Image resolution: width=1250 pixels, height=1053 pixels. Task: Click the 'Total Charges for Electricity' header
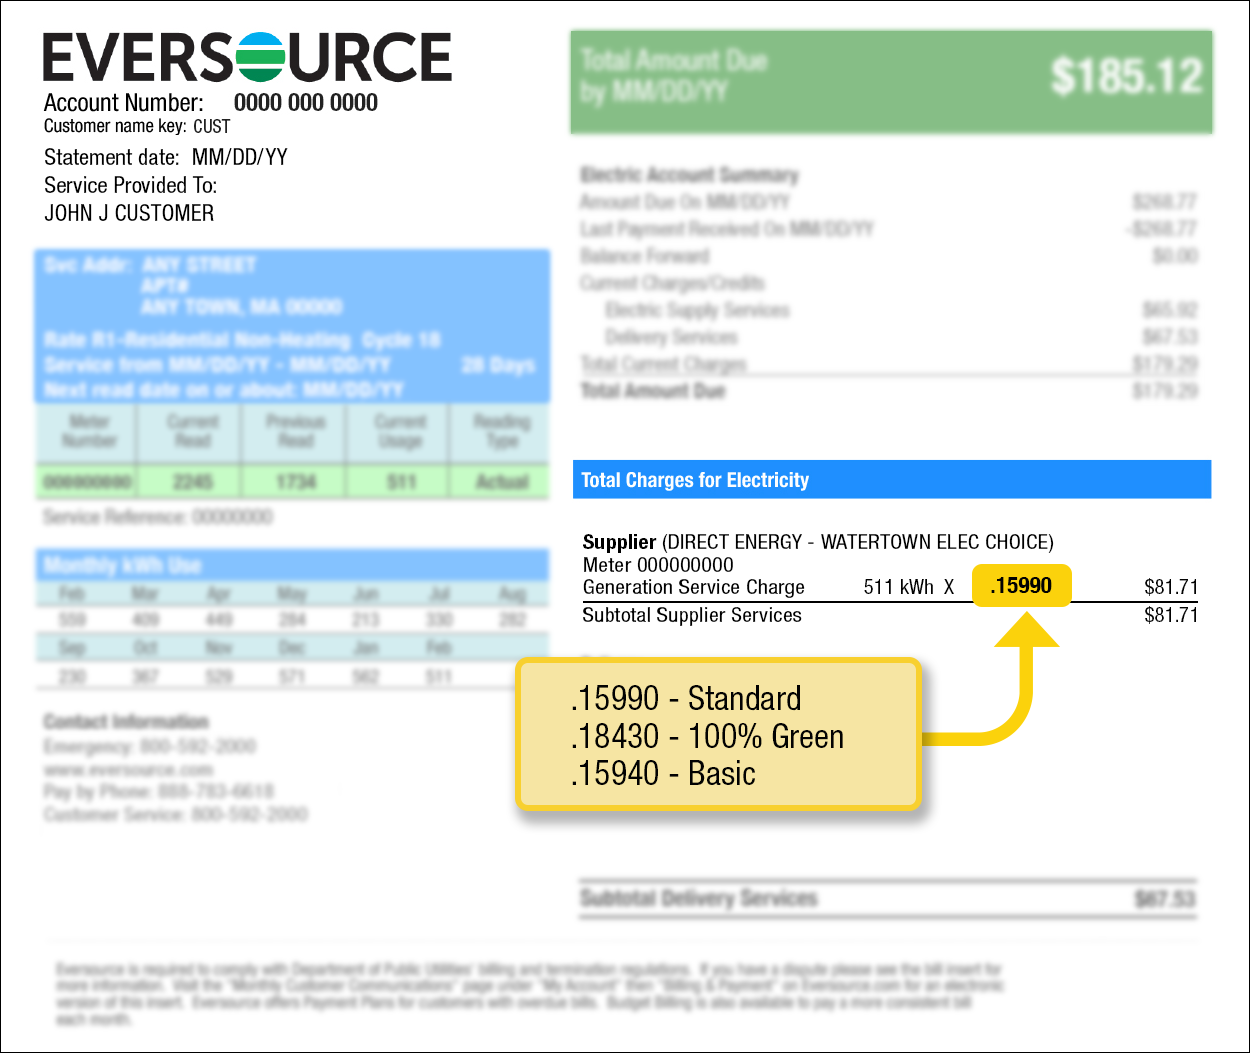(x=891, y=480)
